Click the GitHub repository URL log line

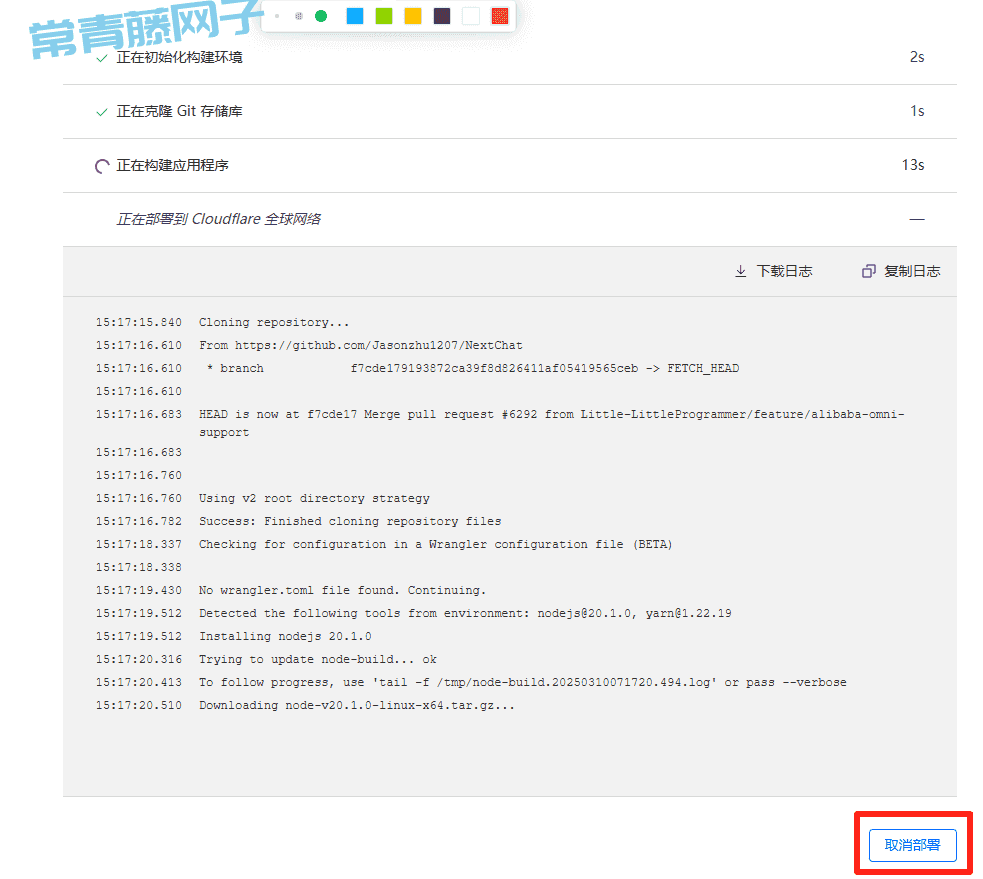360,345
